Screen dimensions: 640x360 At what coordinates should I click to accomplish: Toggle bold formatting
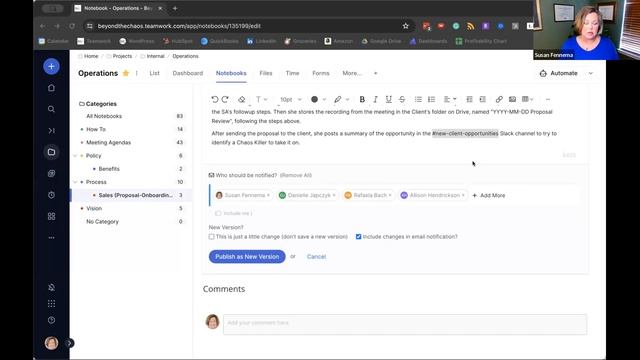[x=362, y=99]
